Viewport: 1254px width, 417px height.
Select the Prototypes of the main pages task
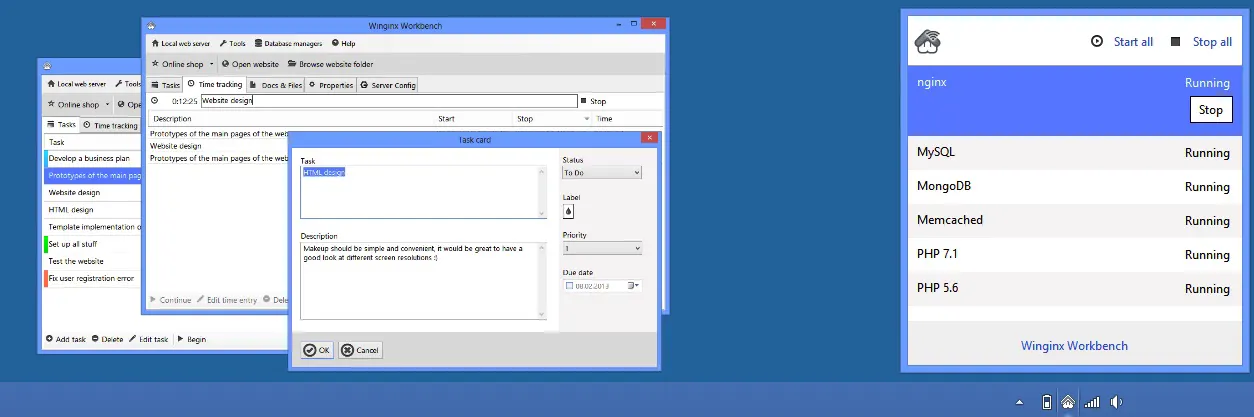click(x=93, y=175)
